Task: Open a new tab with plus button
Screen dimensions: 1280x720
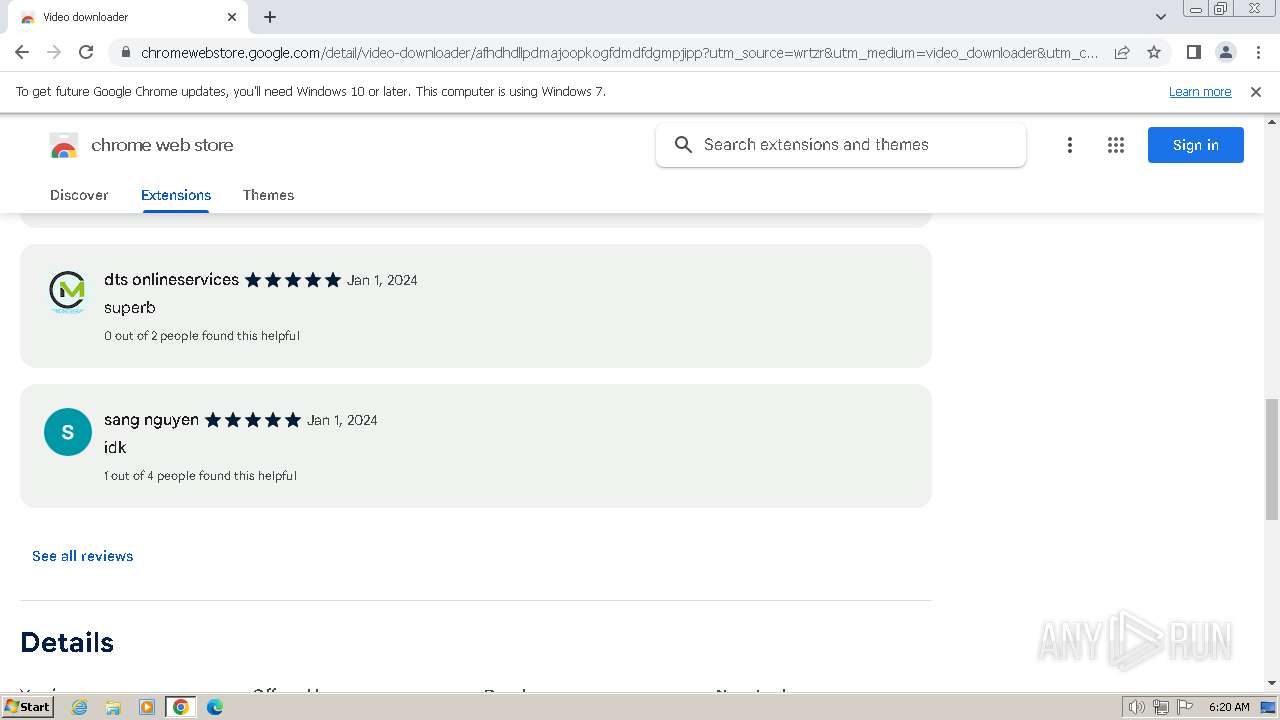Action: point(270,17)
